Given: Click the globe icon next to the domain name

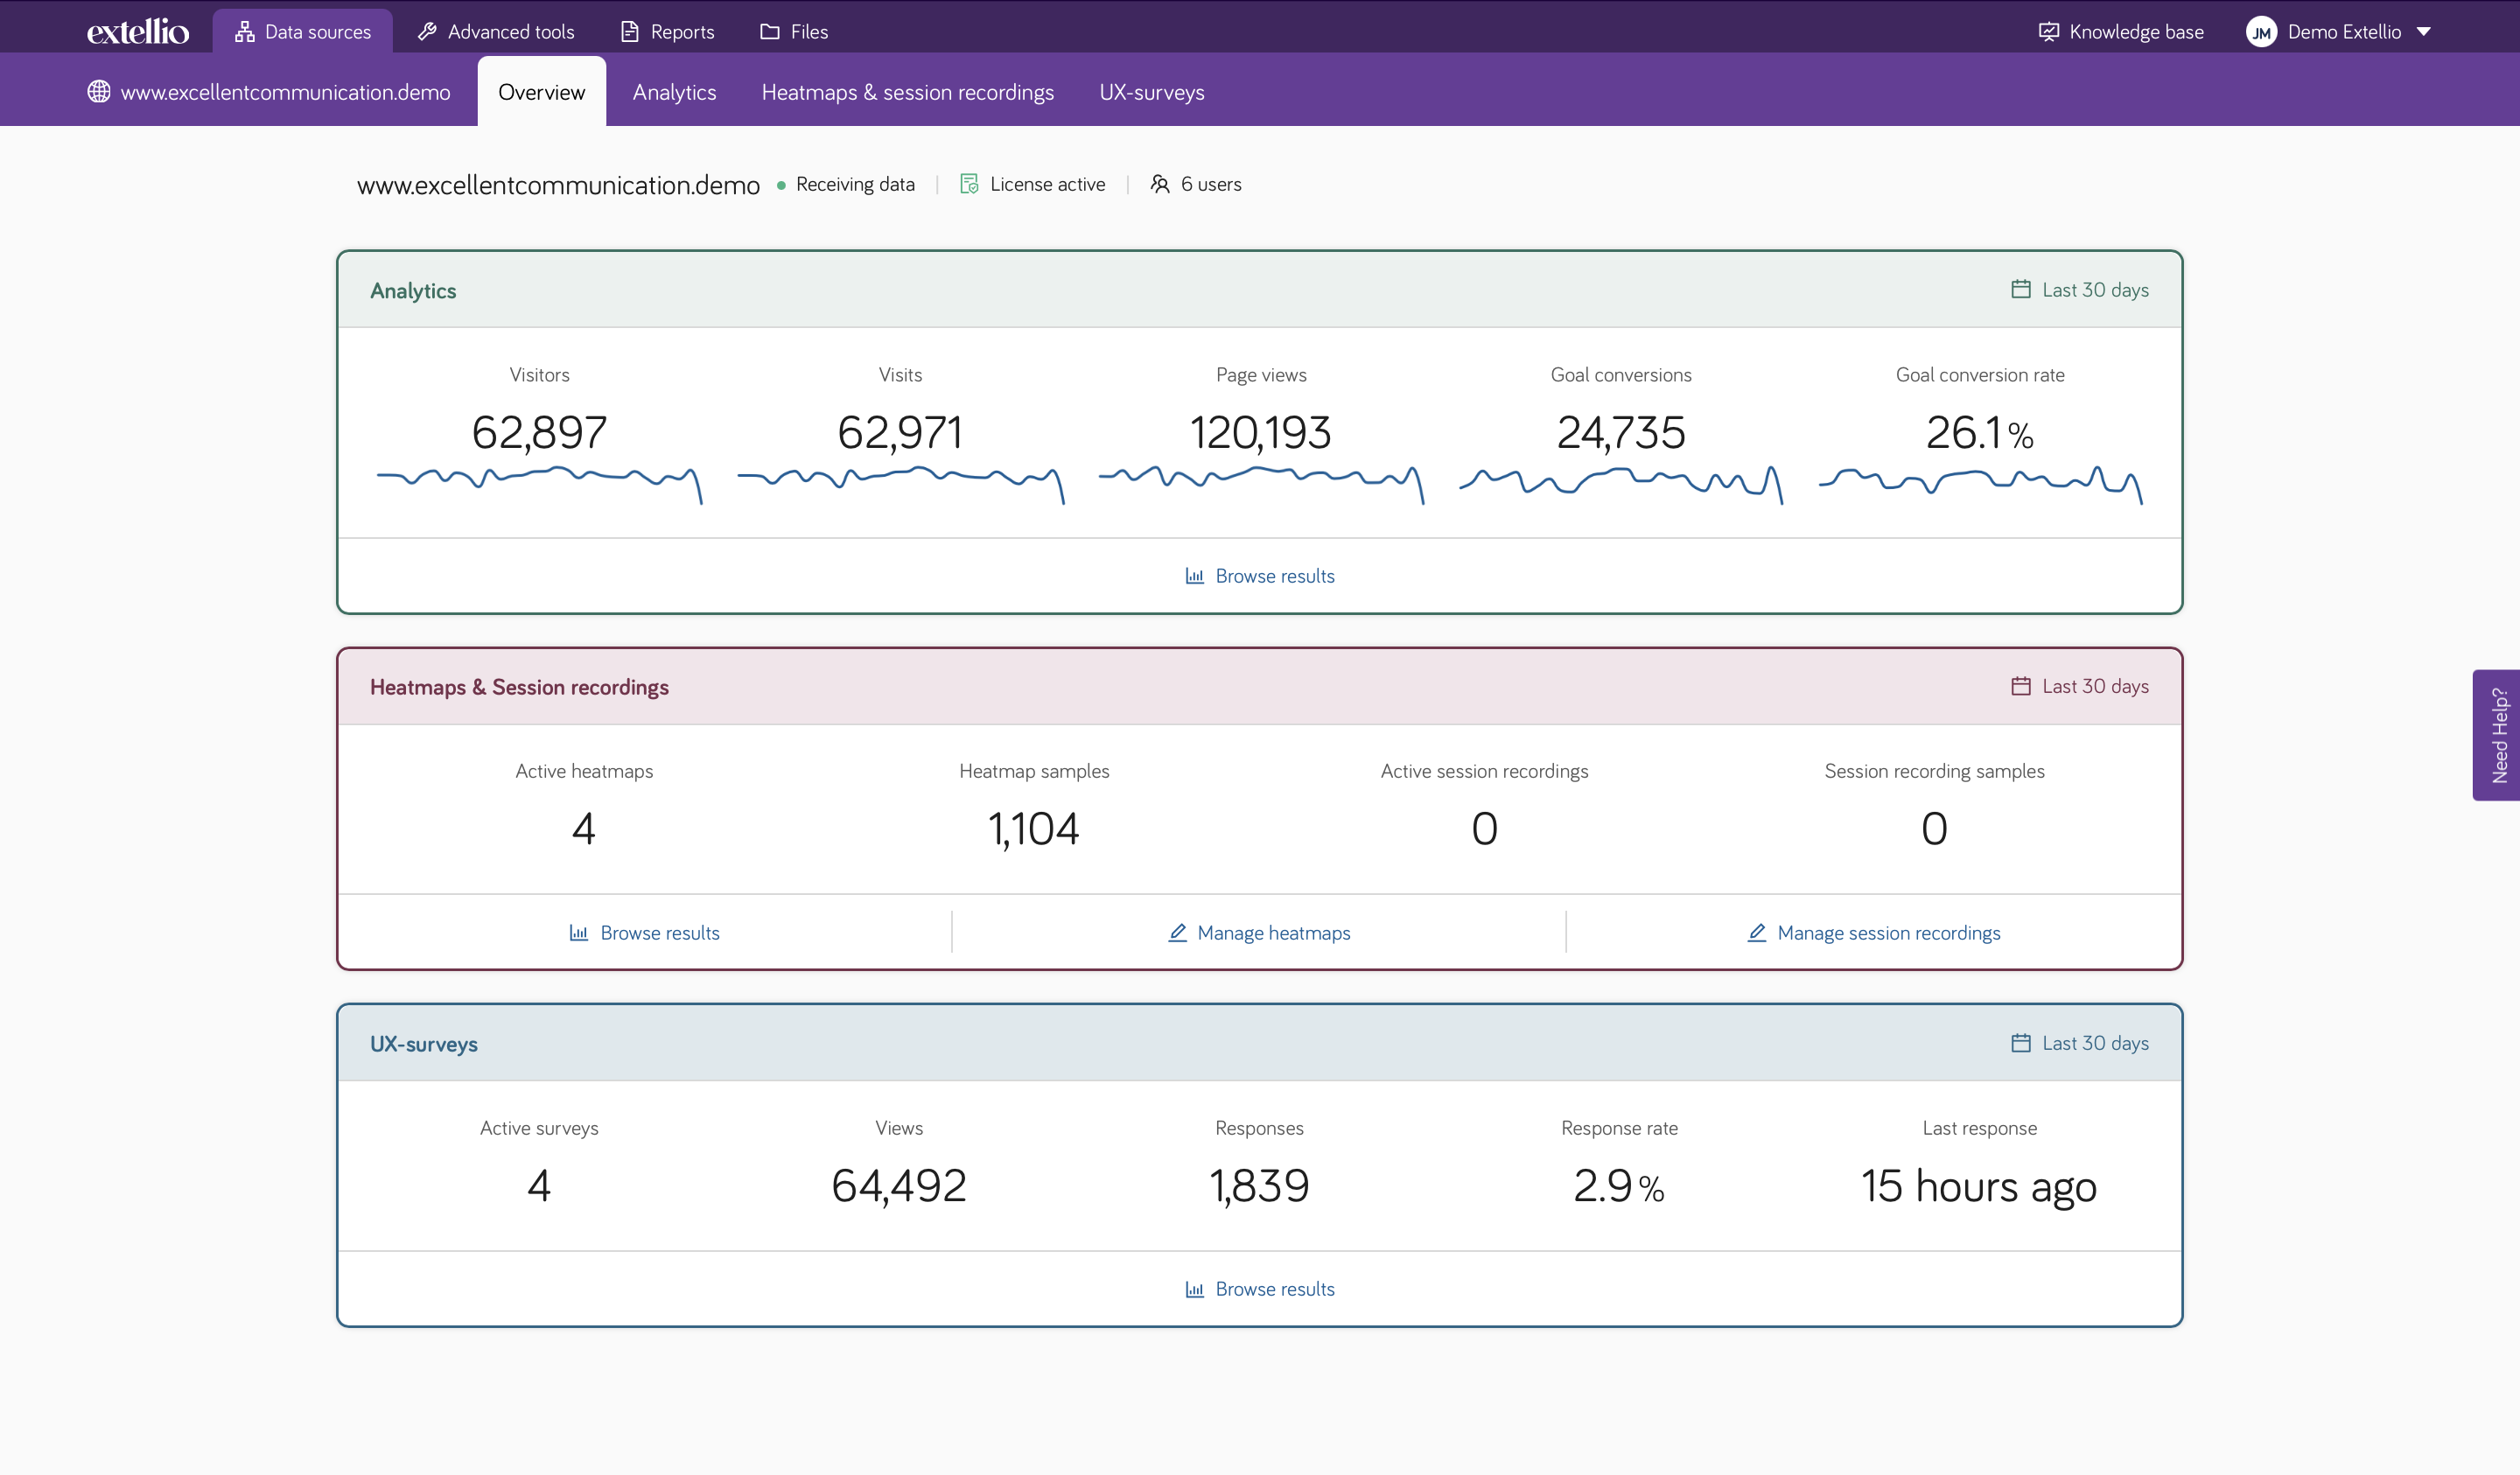Looking at the screenshot, I should click(x=98, y=91).
